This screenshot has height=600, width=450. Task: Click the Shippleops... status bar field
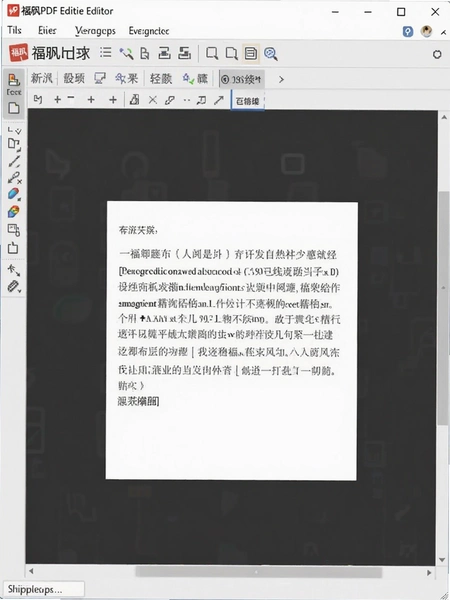pyautogui.click(x=43, y=589)
